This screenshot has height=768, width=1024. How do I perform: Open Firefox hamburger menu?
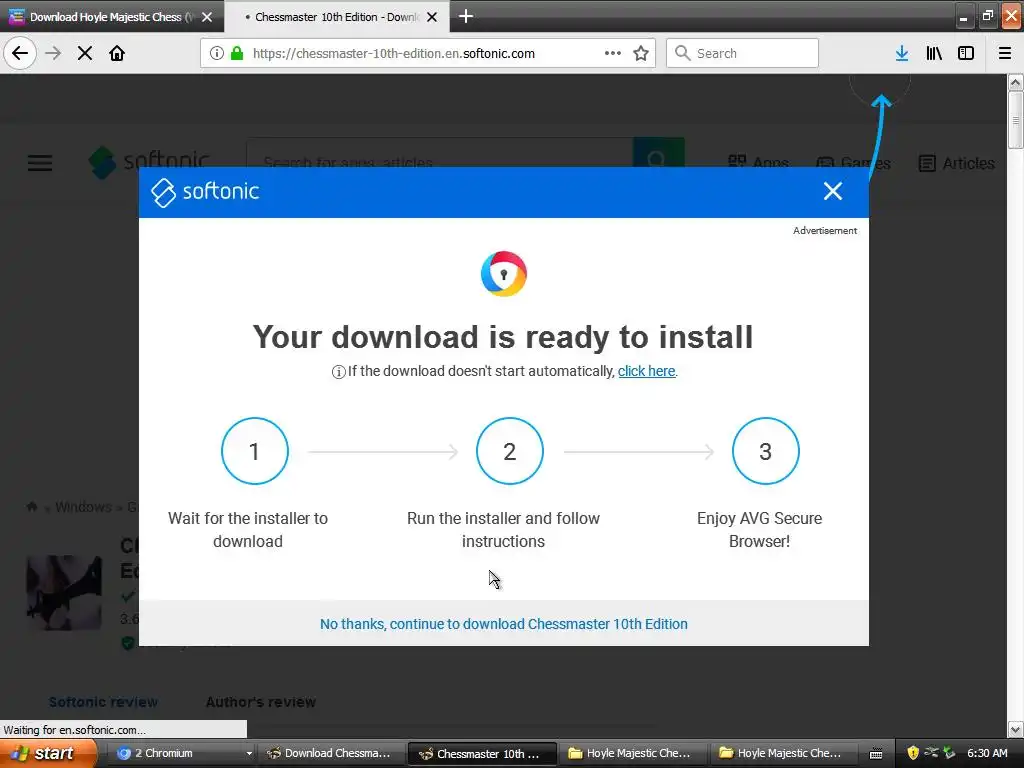click(1005, 53)
